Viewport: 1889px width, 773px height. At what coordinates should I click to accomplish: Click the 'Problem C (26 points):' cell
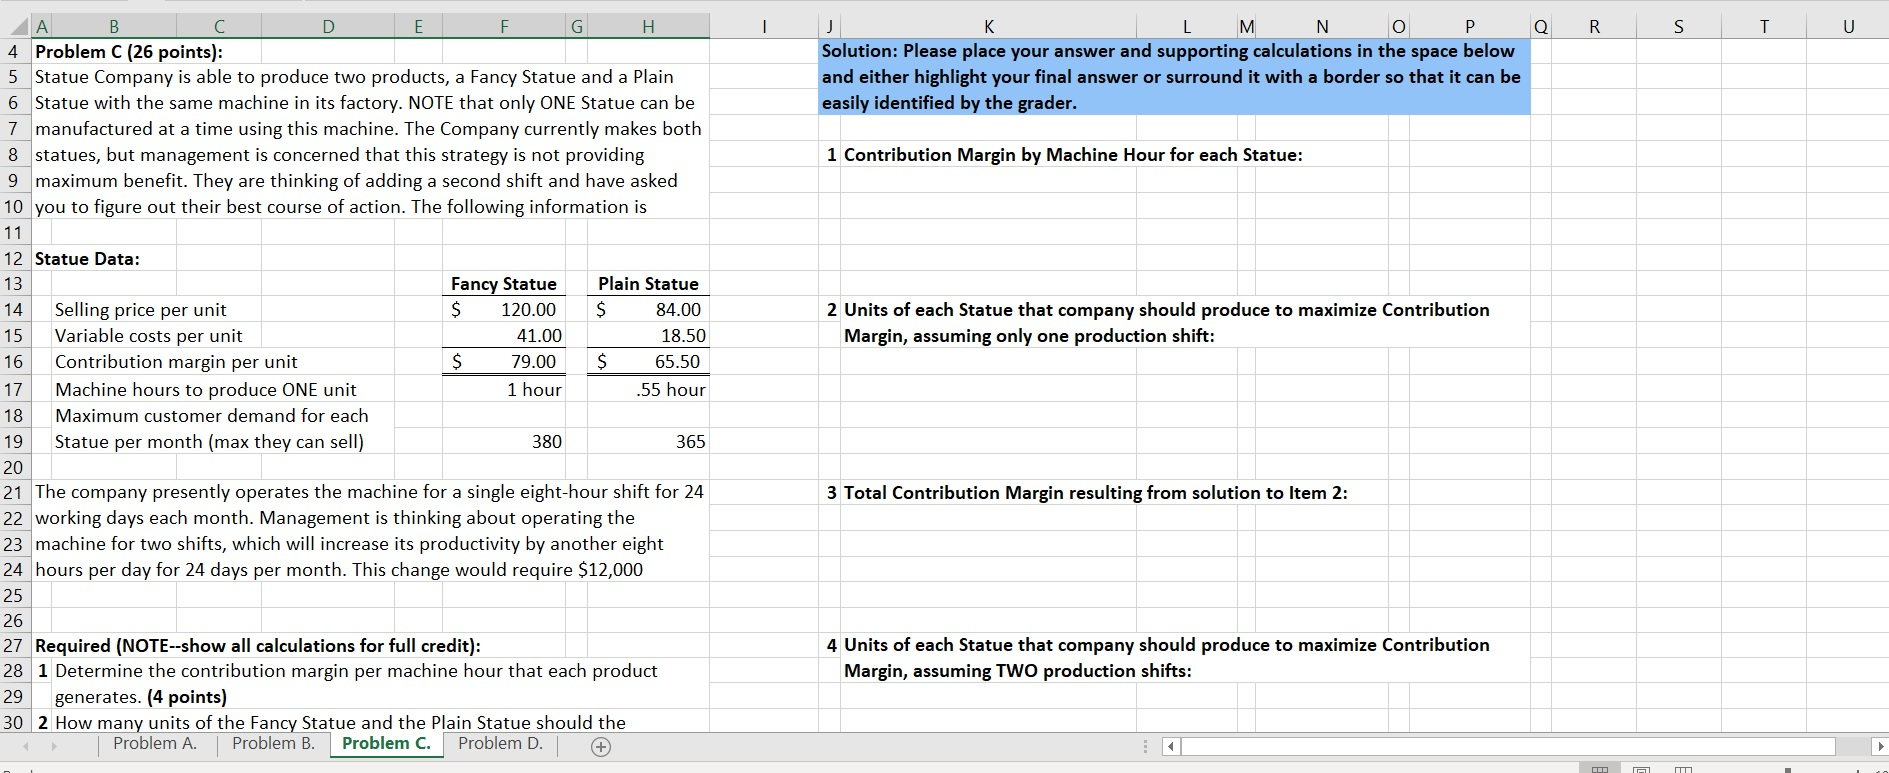point(130,51)
